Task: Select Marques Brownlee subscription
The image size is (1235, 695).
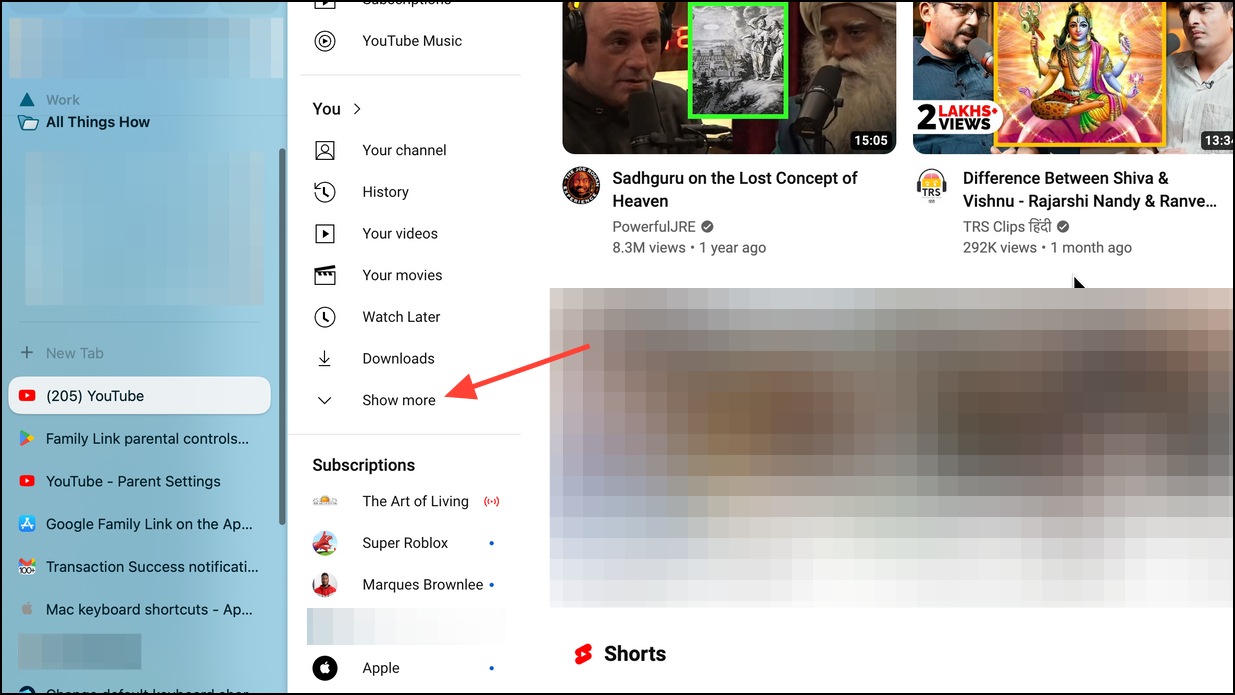Action: (x=423, y=585)
